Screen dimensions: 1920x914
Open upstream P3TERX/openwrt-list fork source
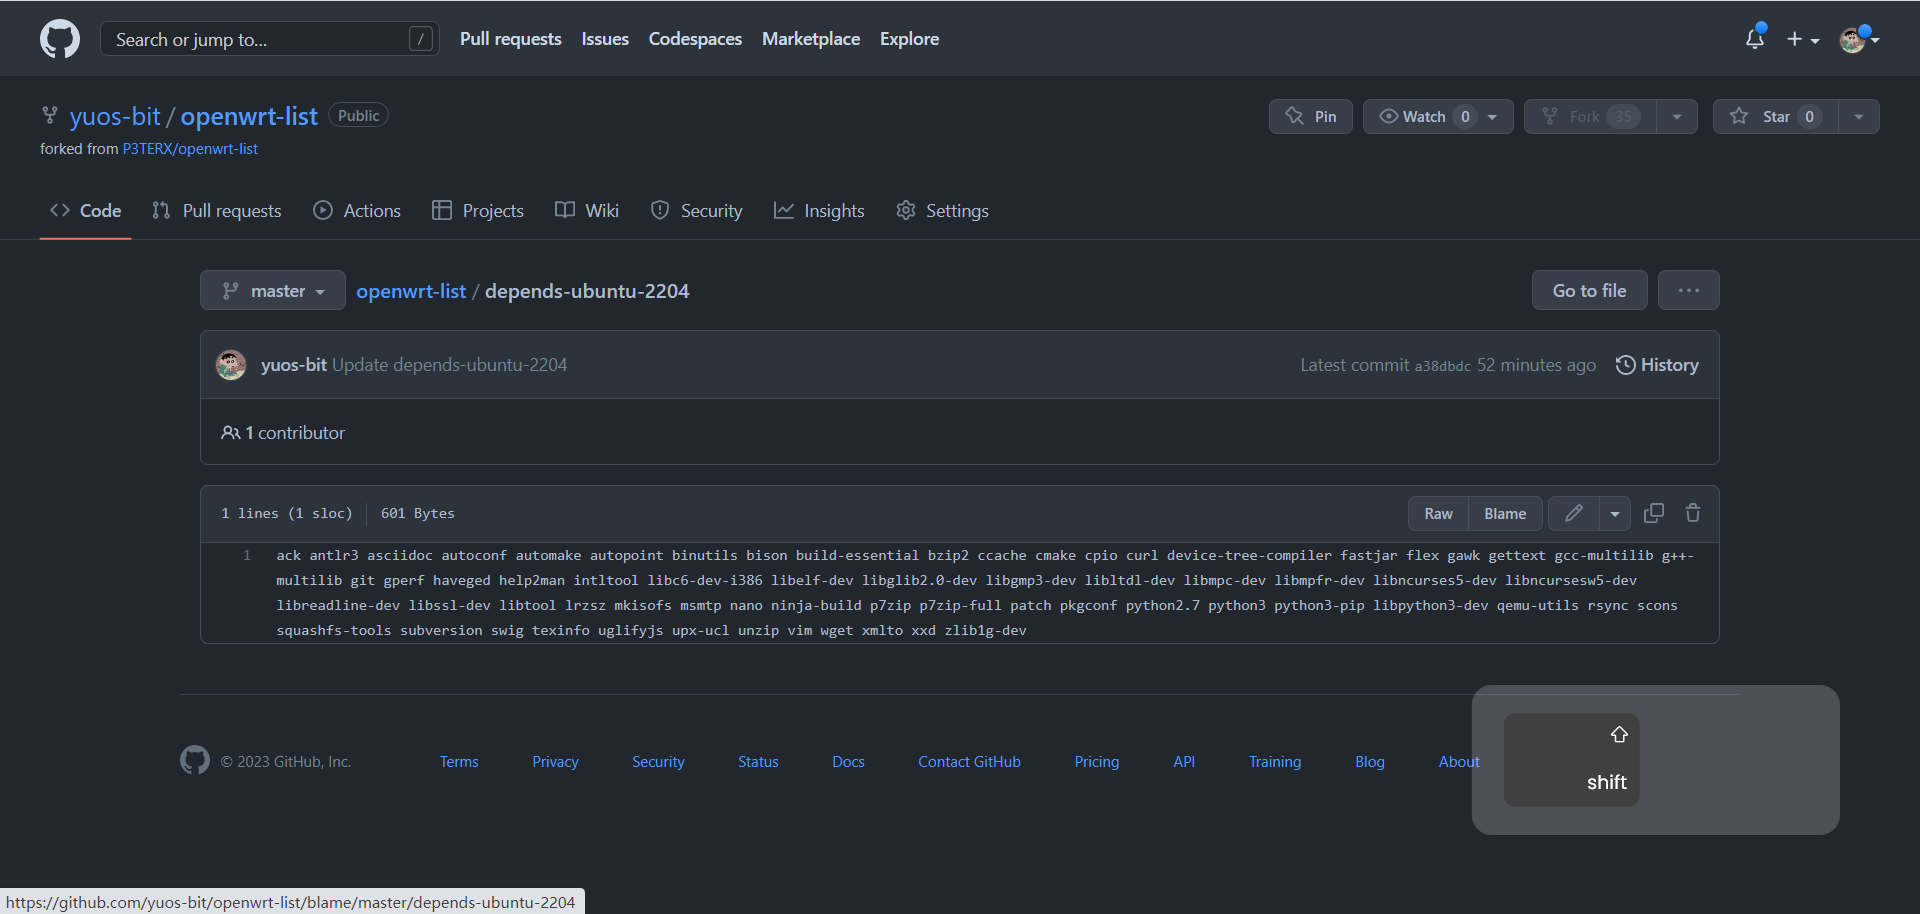(x=190, y=149)
